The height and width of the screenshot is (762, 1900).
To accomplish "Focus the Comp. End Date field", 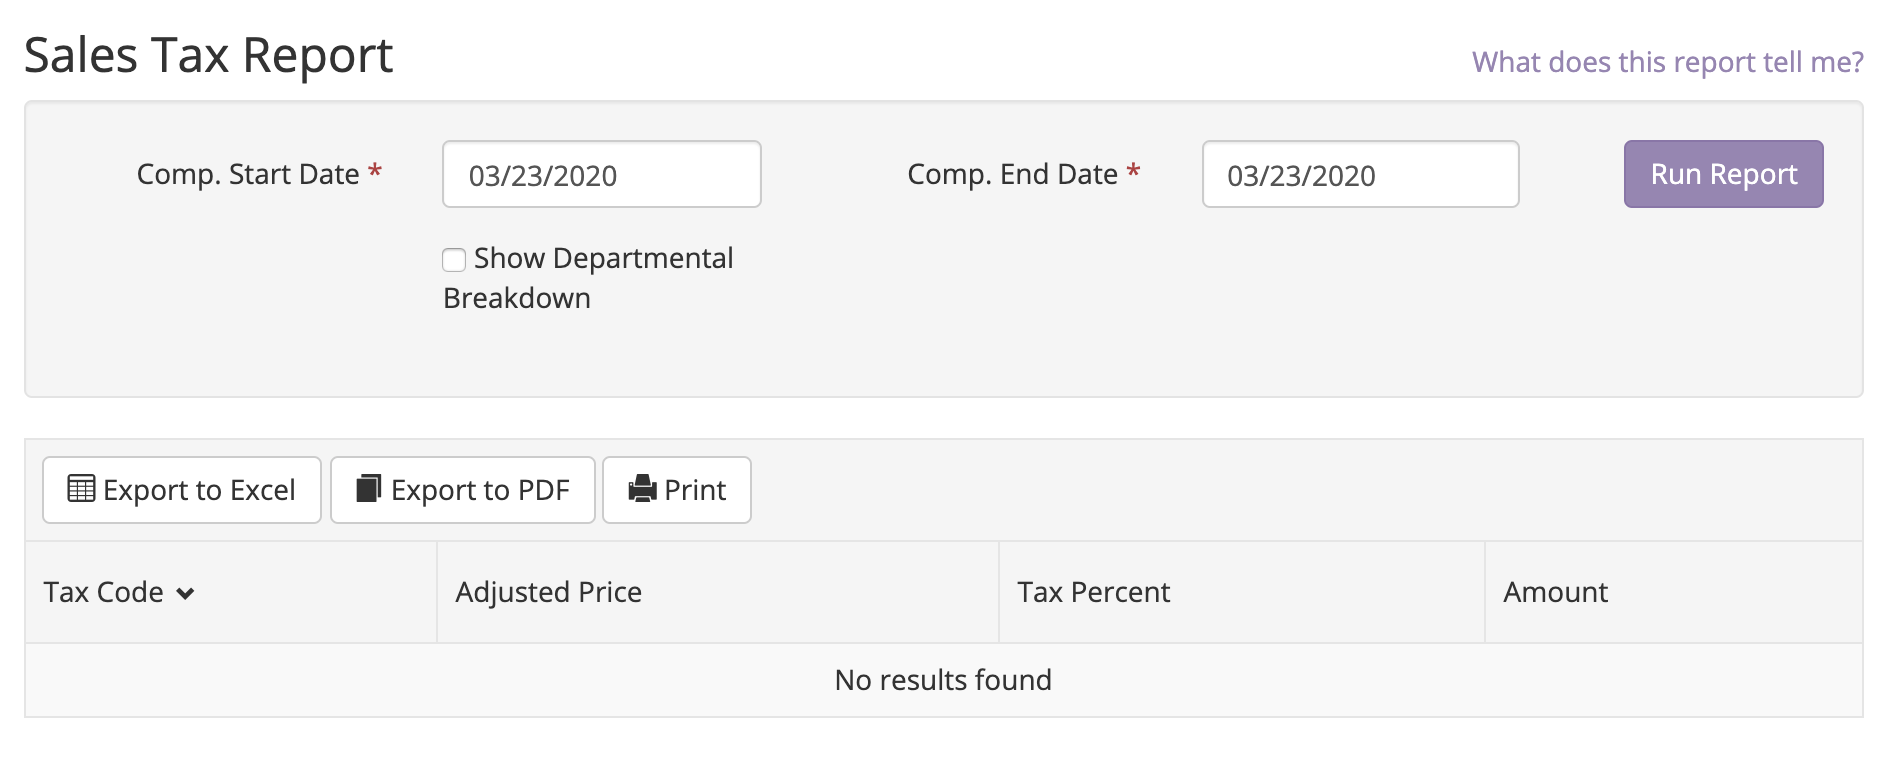I will 1360,175.
